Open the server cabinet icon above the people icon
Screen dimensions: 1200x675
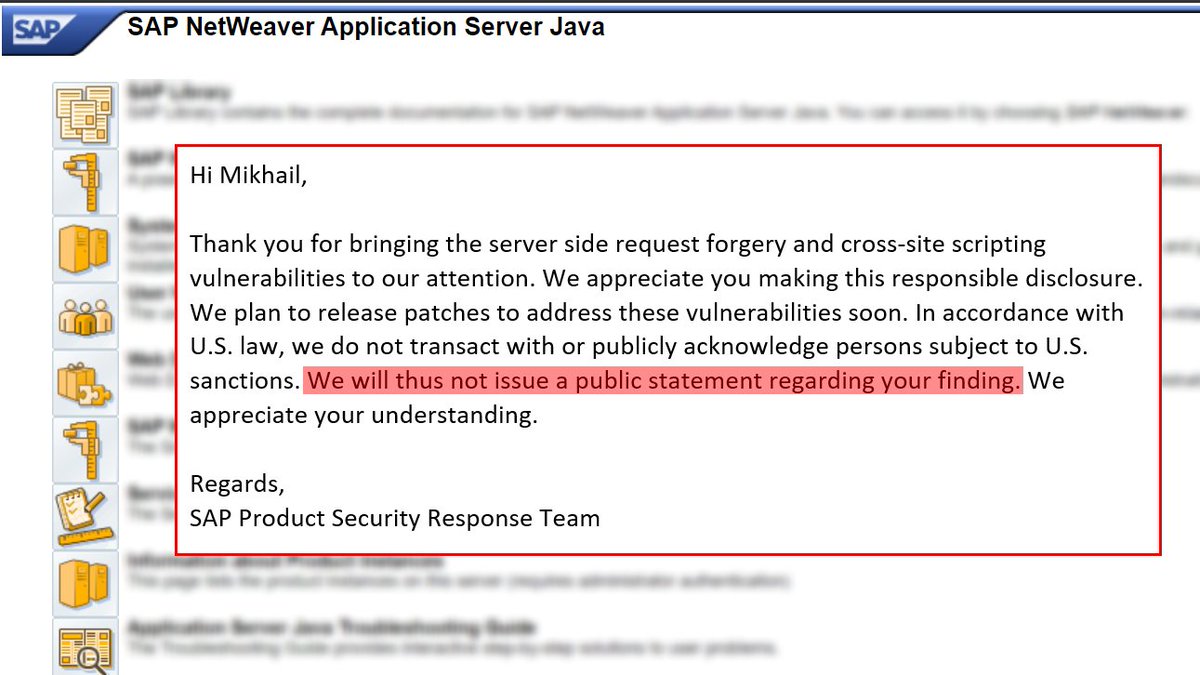pyautogui.click(x=85, y=247)
